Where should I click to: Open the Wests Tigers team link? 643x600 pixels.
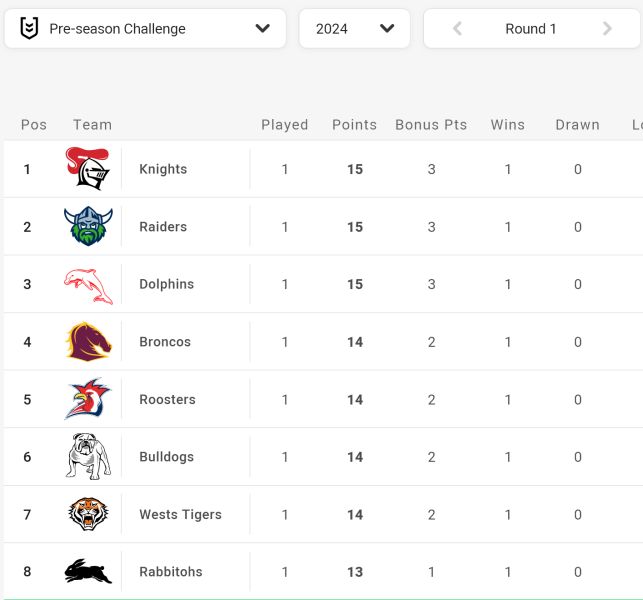pos(180,514)
